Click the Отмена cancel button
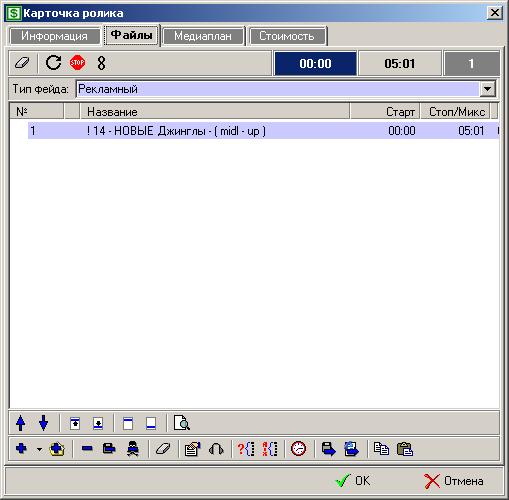This screenshot has width=509, height=500. (x=454, y=481)
